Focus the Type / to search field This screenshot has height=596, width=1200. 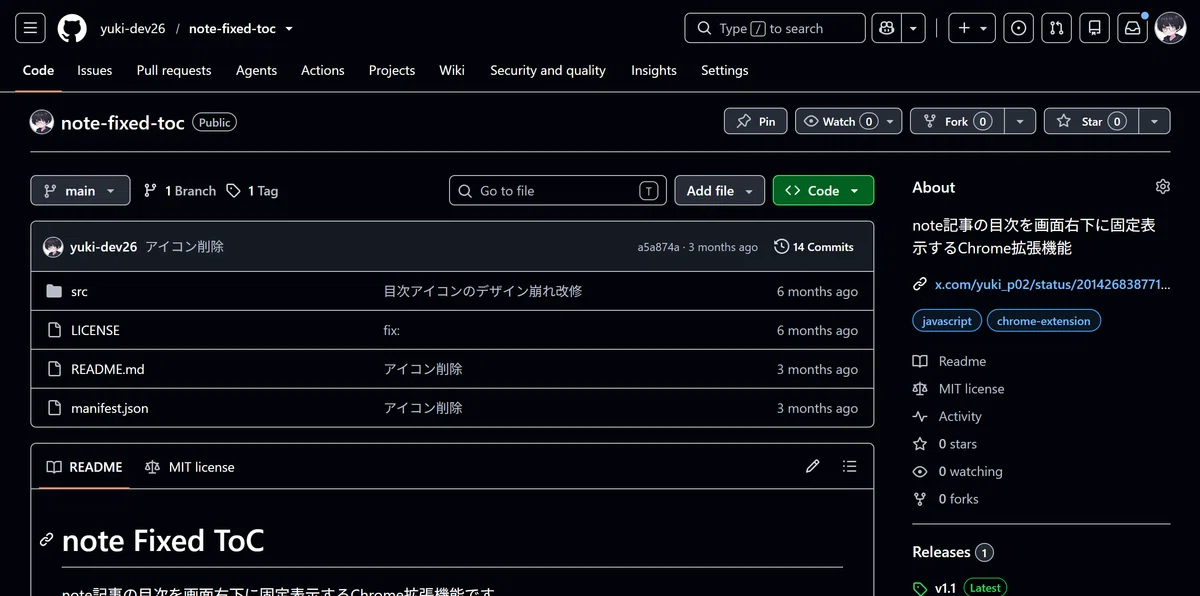[775, 28]
